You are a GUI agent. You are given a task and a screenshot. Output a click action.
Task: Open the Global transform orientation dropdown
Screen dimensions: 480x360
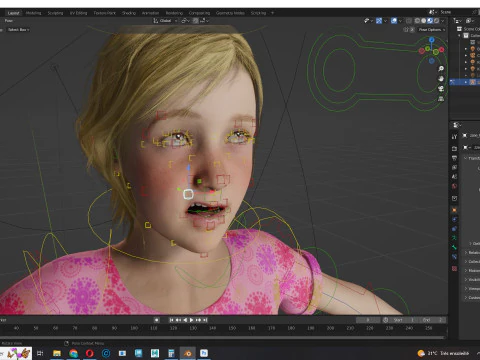coord(165,21)
